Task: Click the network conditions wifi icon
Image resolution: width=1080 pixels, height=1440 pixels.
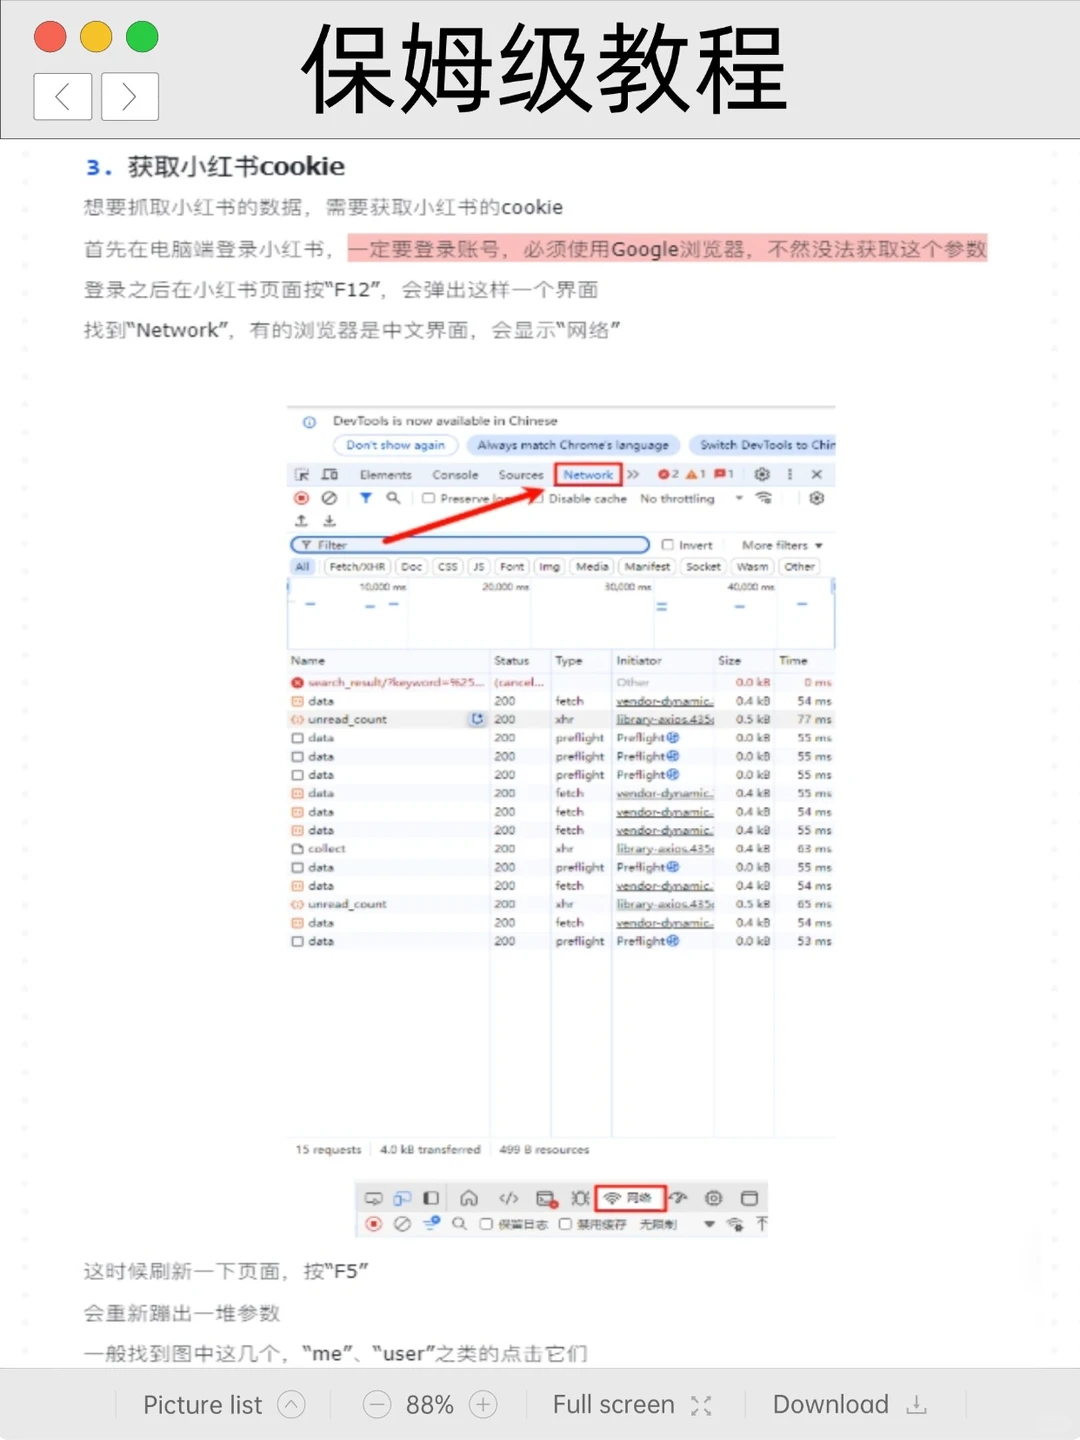Action: click(x=764, y=498)
